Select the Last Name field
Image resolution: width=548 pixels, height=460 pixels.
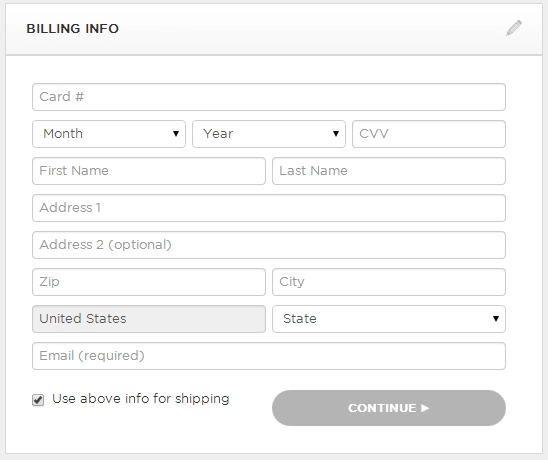click(389, 171)
